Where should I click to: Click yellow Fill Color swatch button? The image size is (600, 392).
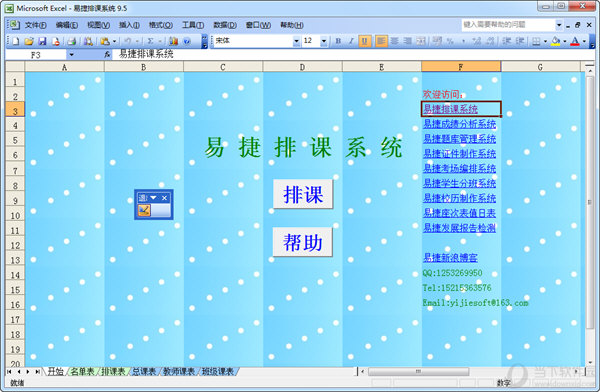click(556, 41)
